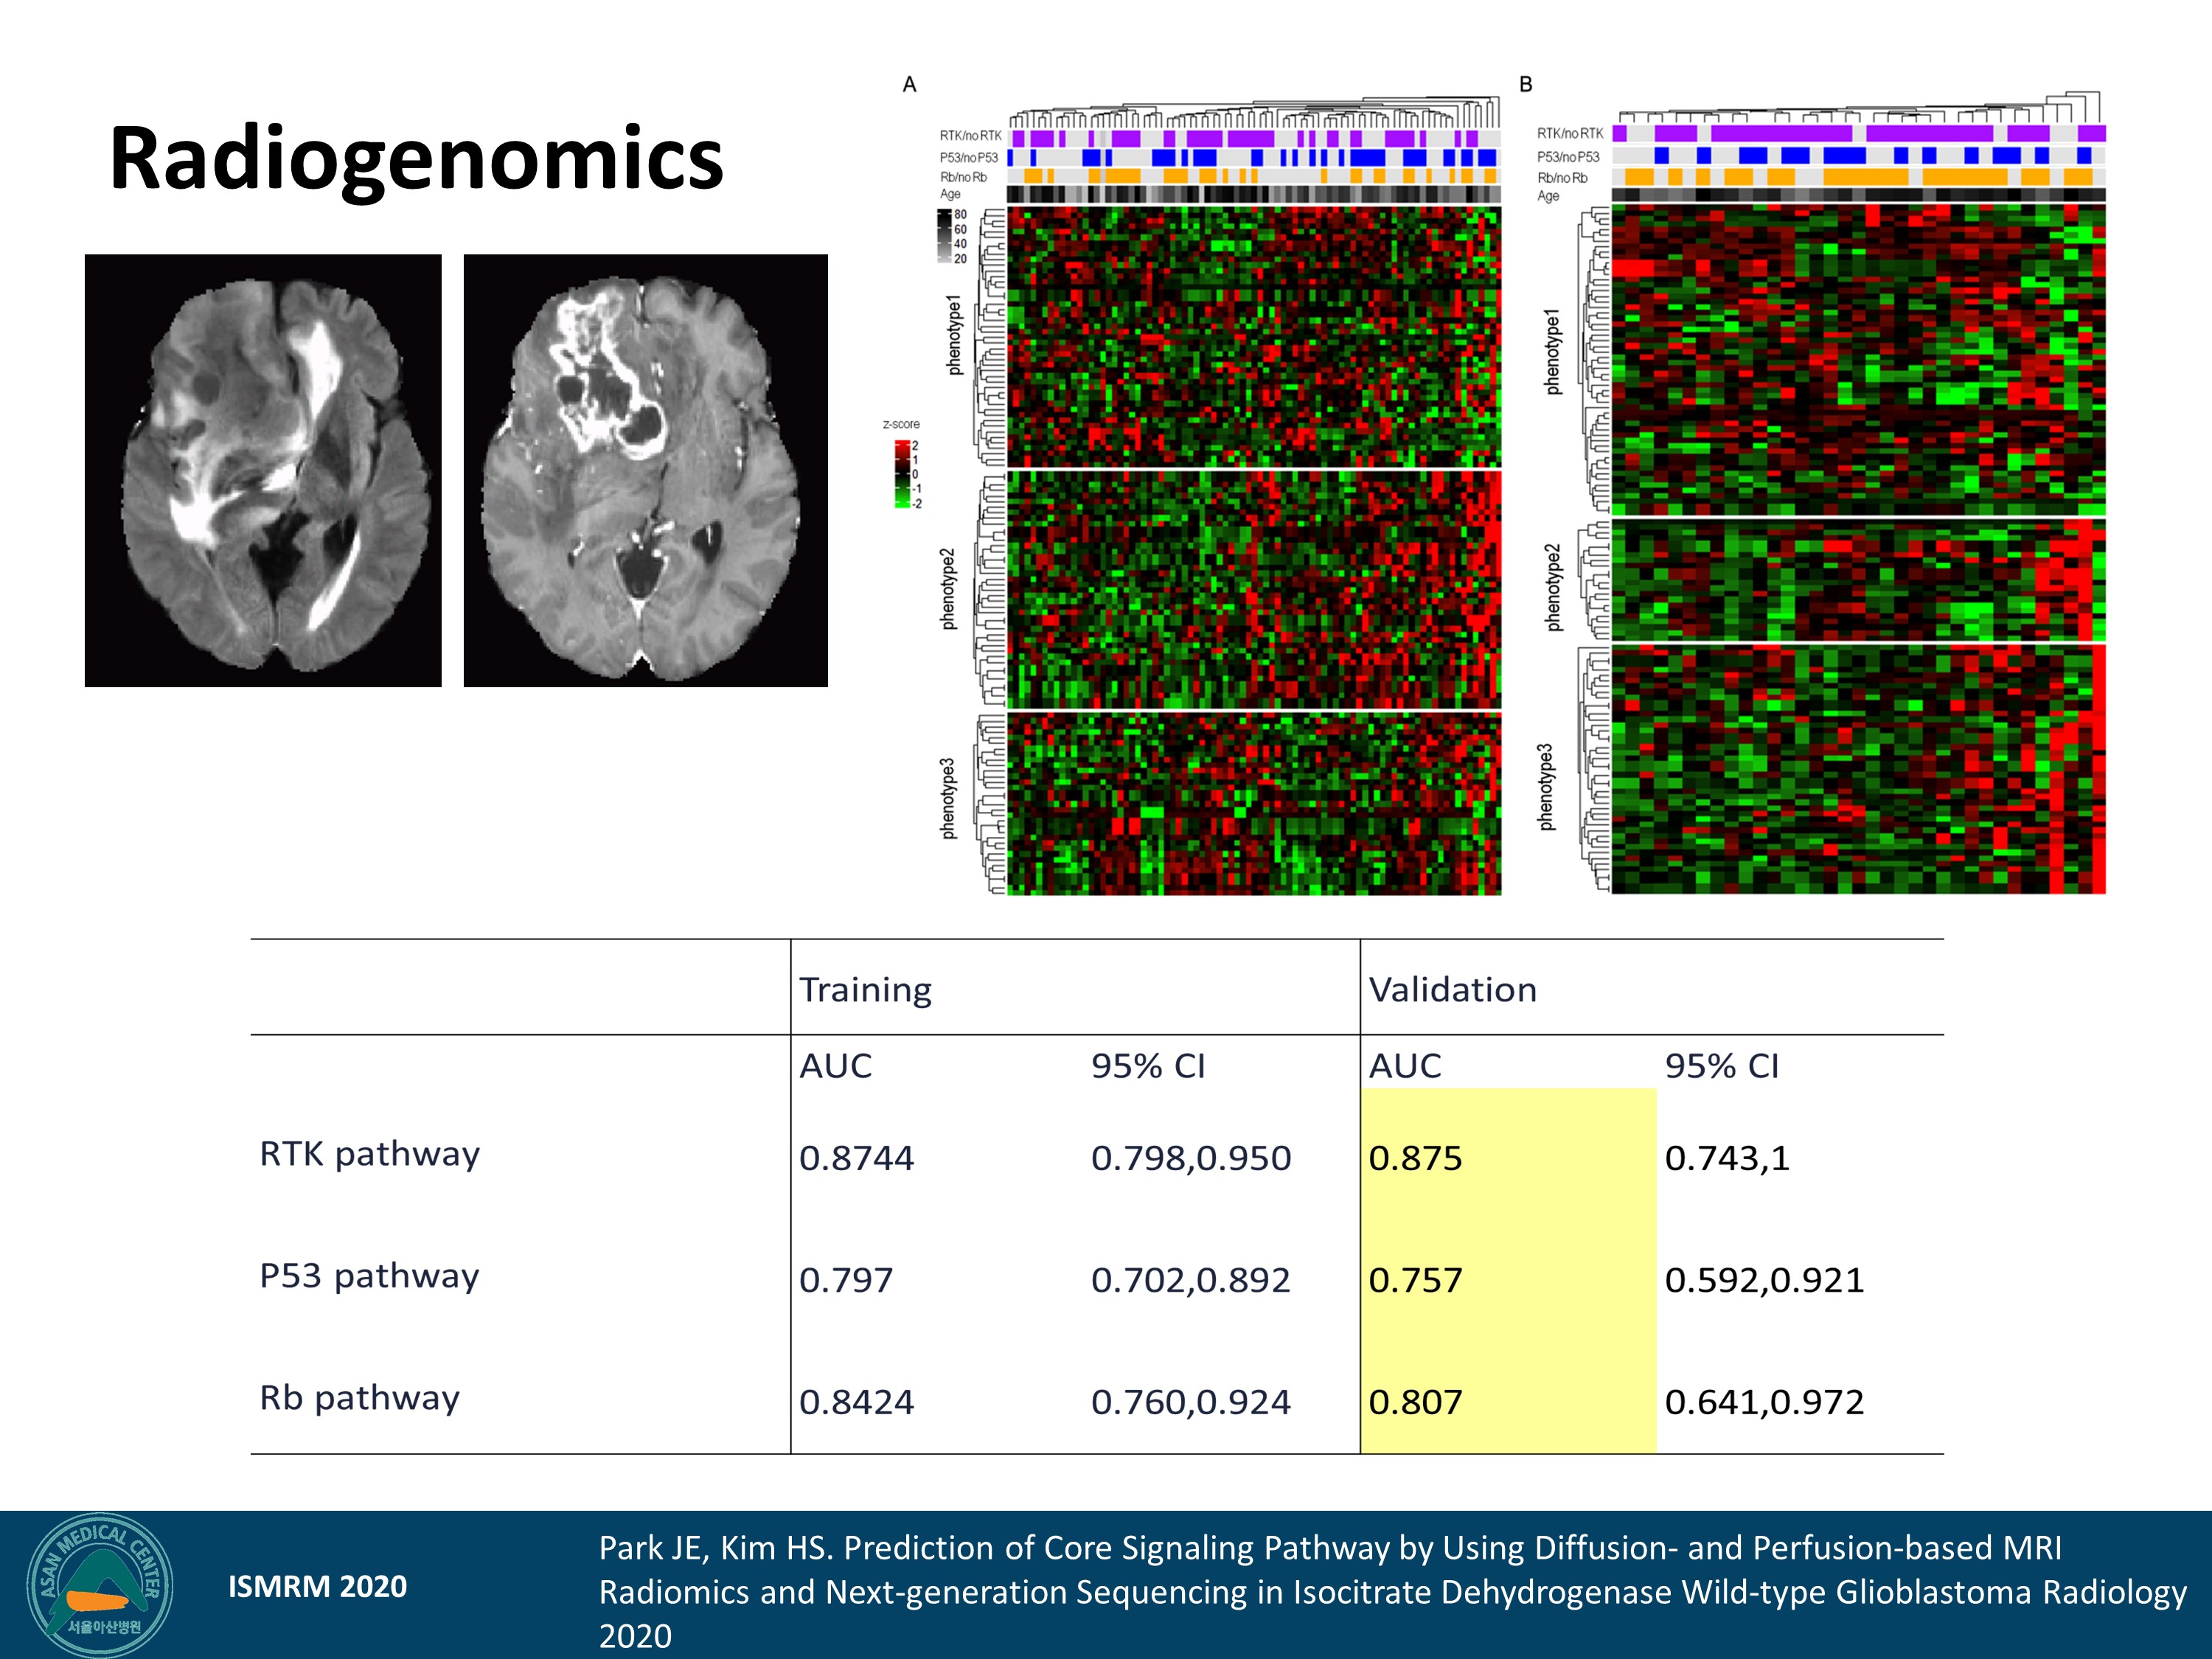The height and width of the screenshot is (1659, 2212).
Task: Click the Training column header
Action: 865,989
